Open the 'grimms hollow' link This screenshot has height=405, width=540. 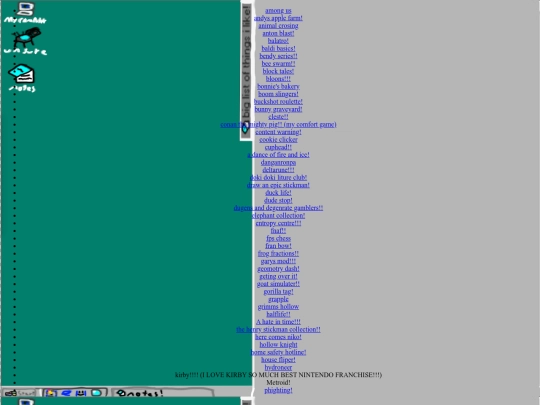pyautogui.click(x=278, y=307)
